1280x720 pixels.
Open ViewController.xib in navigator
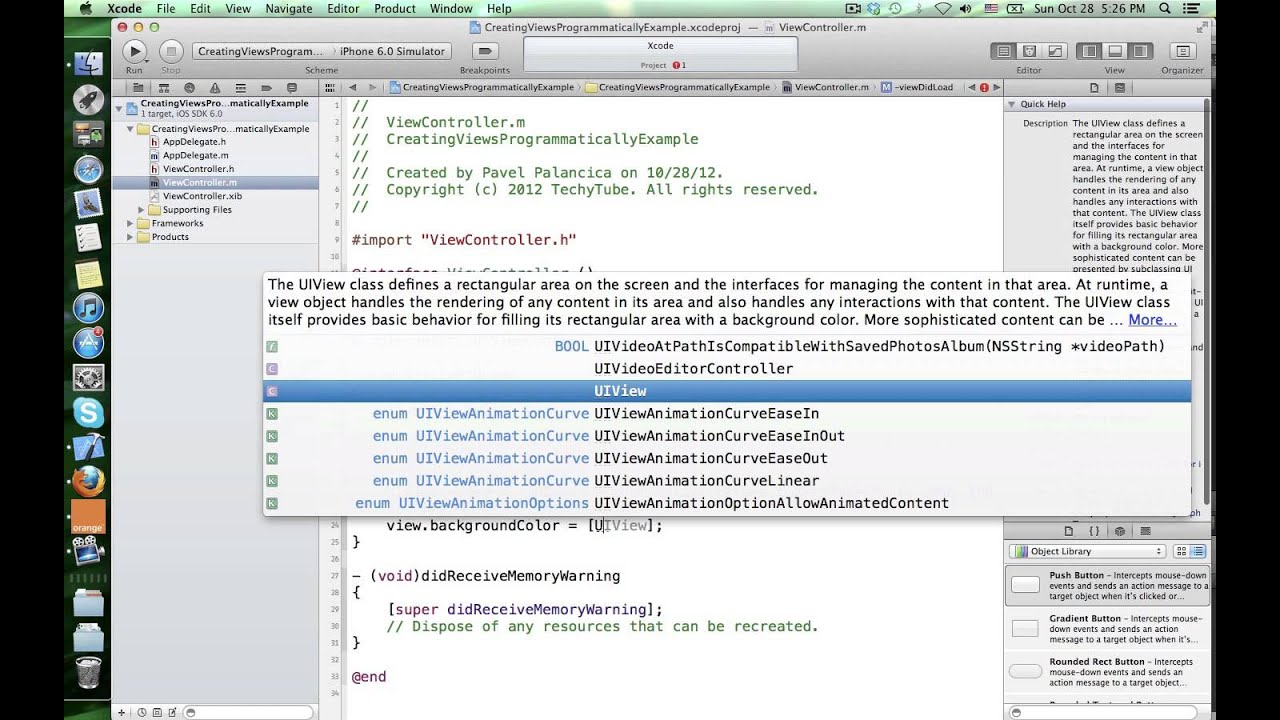(202, 196)
